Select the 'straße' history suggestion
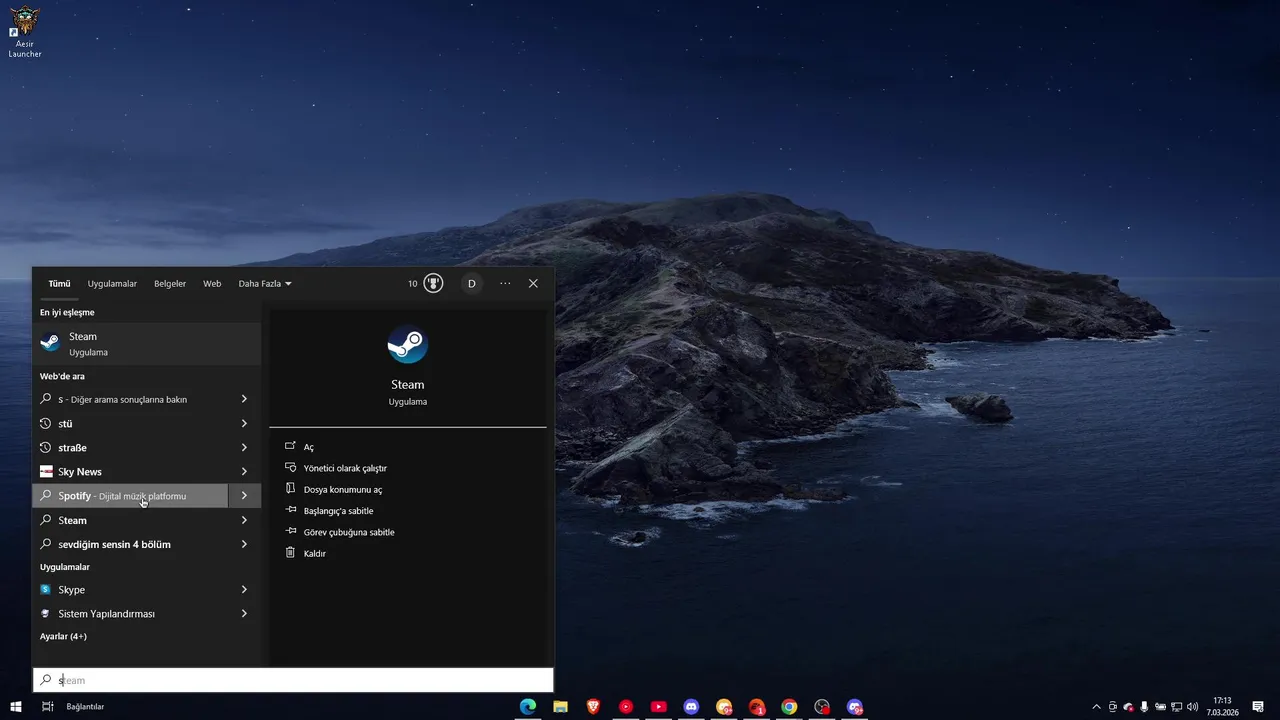 pos(130,447)
